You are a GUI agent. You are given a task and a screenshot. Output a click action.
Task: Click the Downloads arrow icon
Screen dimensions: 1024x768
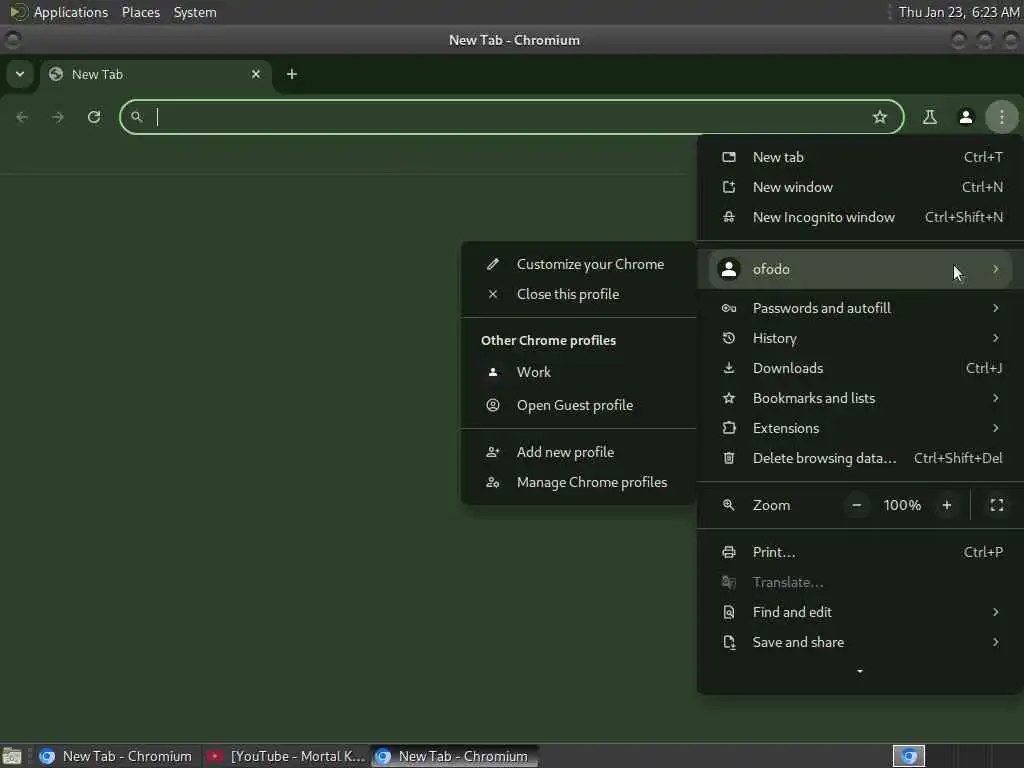pyautogui.click(x=729, y=368)
